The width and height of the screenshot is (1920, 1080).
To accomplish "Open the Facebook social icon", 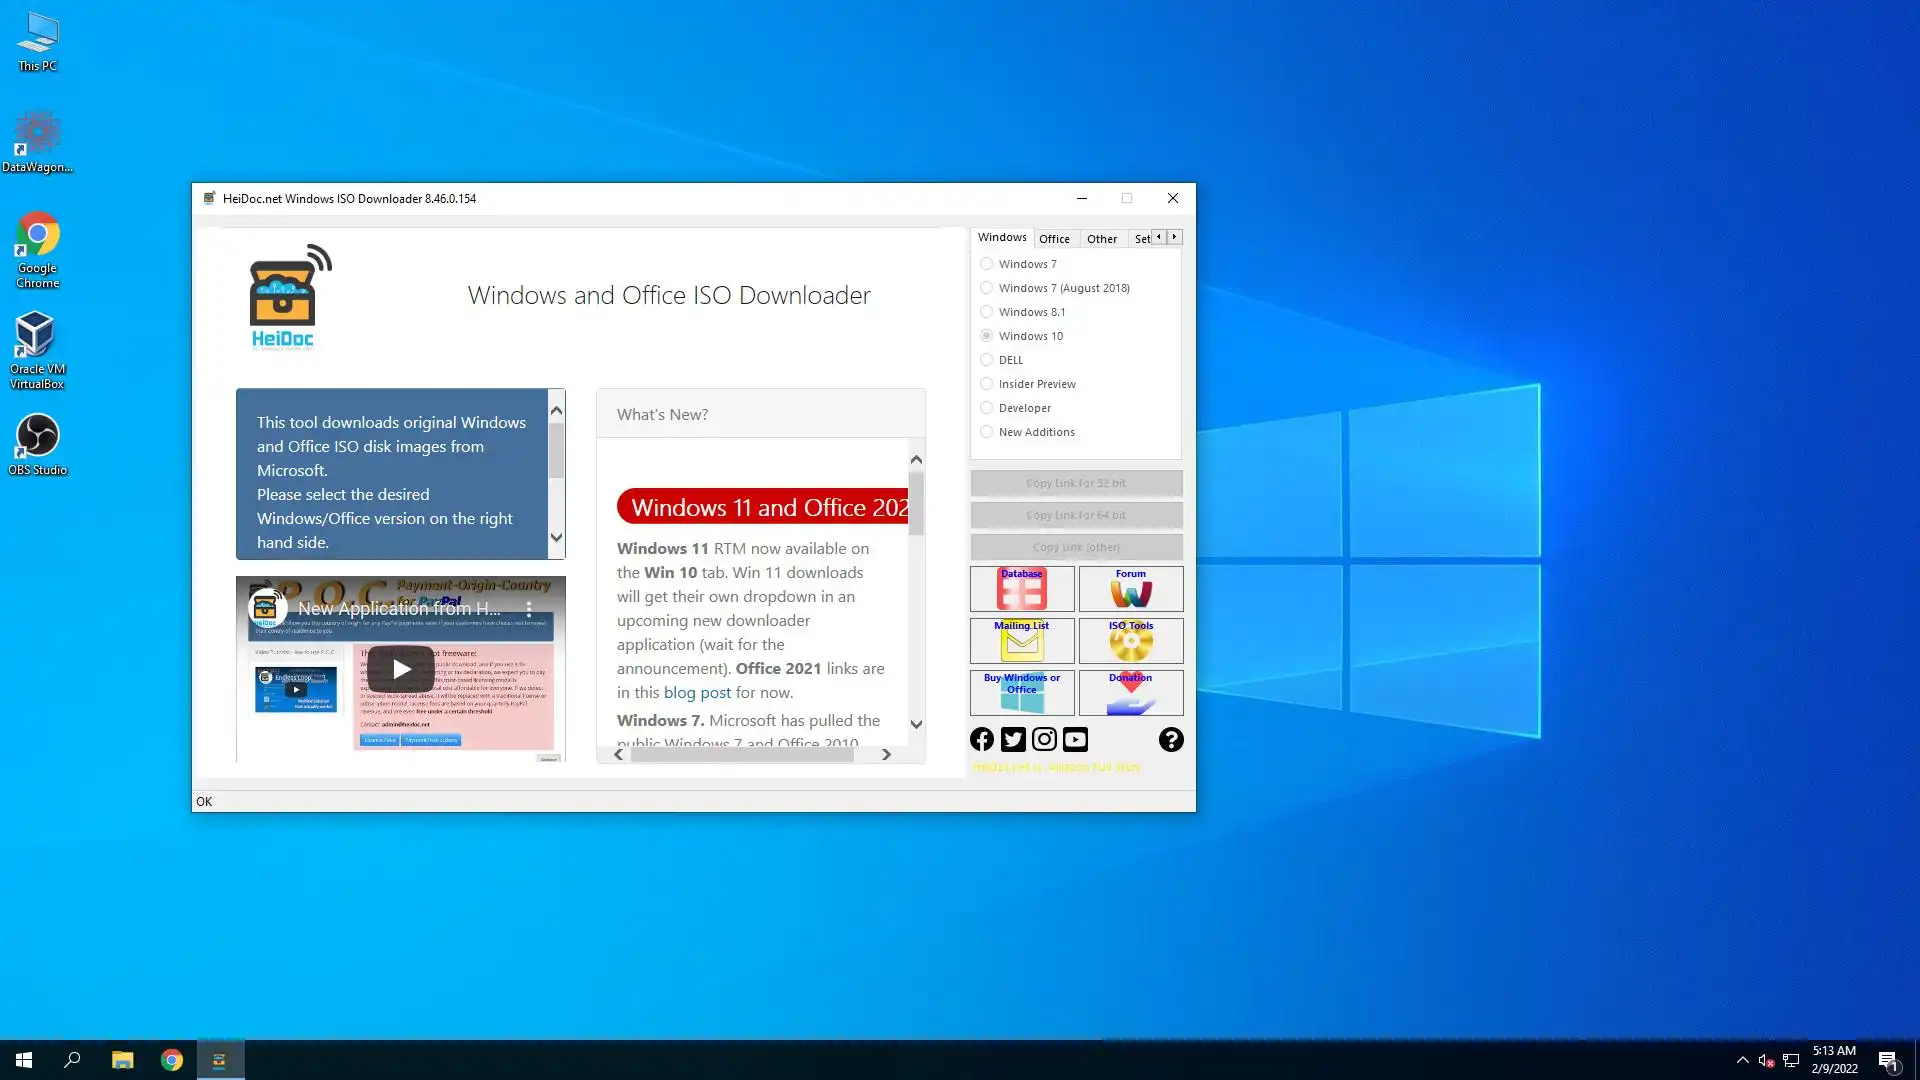I will tap(982, 739).
